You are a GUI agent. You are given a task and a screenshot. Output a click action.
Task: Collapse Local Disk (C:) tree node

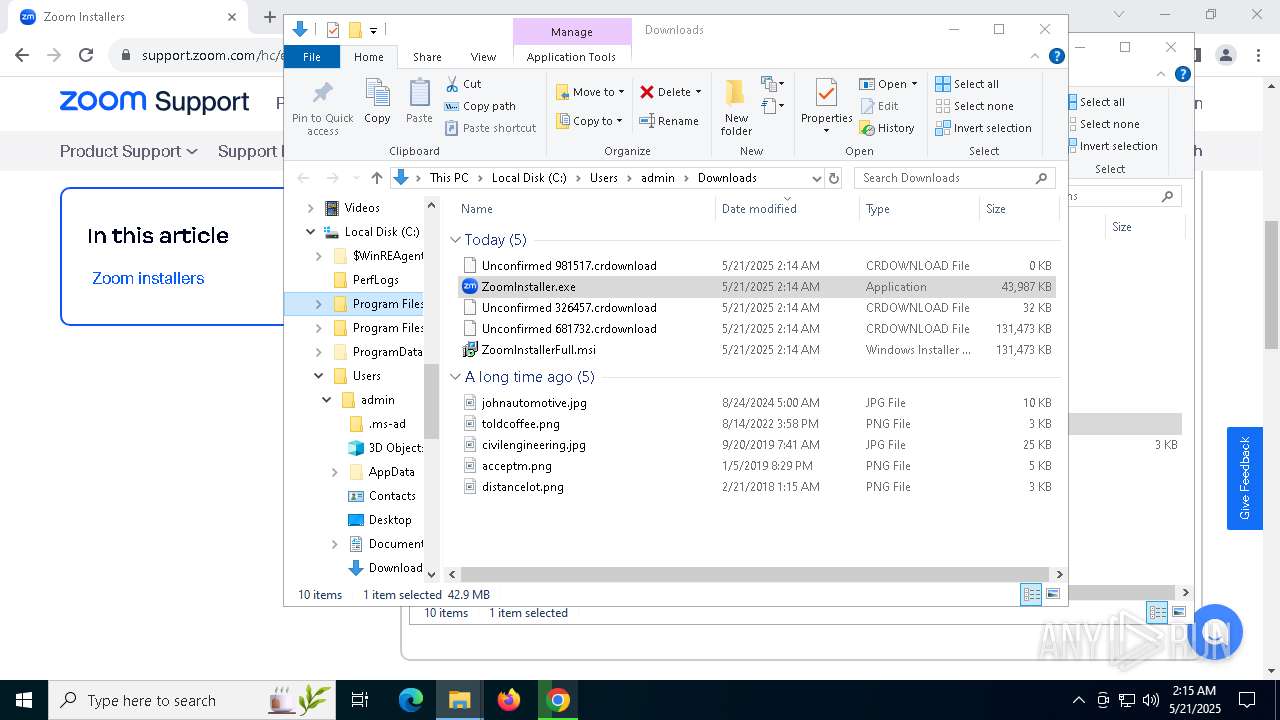pos(310,232)
